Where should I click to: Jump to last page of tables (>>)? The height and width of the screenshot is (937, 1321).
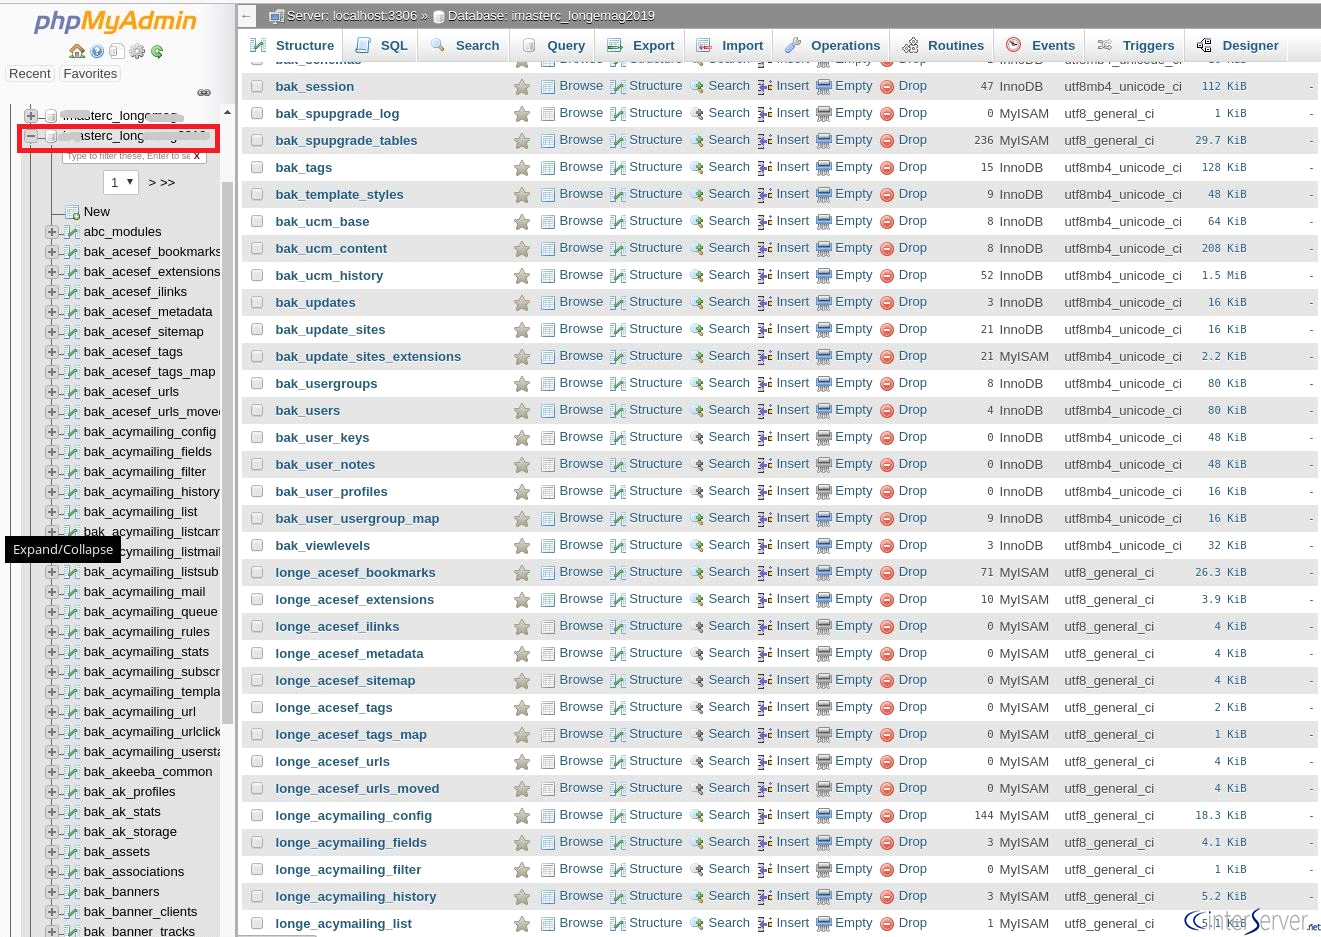click(x=168, y=183)
